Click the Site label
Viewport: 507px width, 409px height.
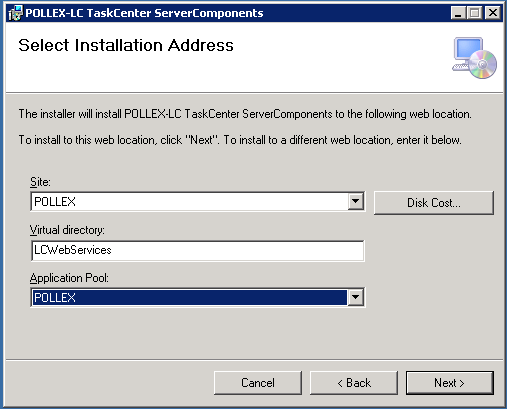[x=40, y=182]
